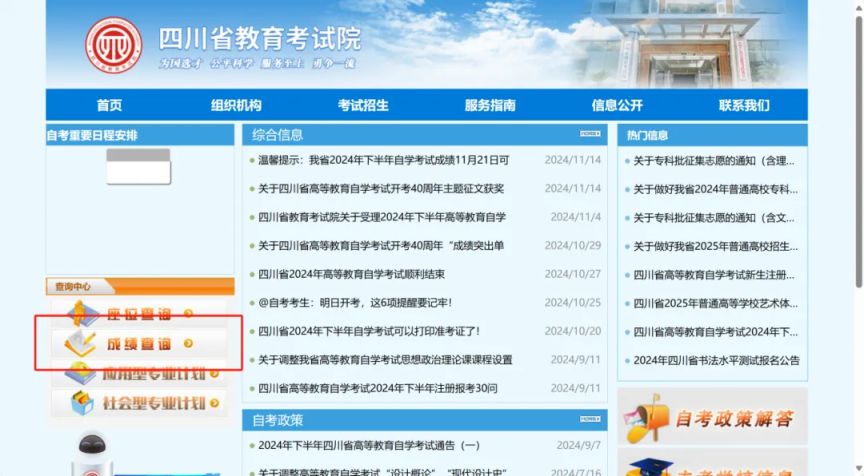This screenshot has width=864, height=476.
Task: Open policy notice 2024年下半年四川省高等教育自学考试通告（一）
Action: 369,446
